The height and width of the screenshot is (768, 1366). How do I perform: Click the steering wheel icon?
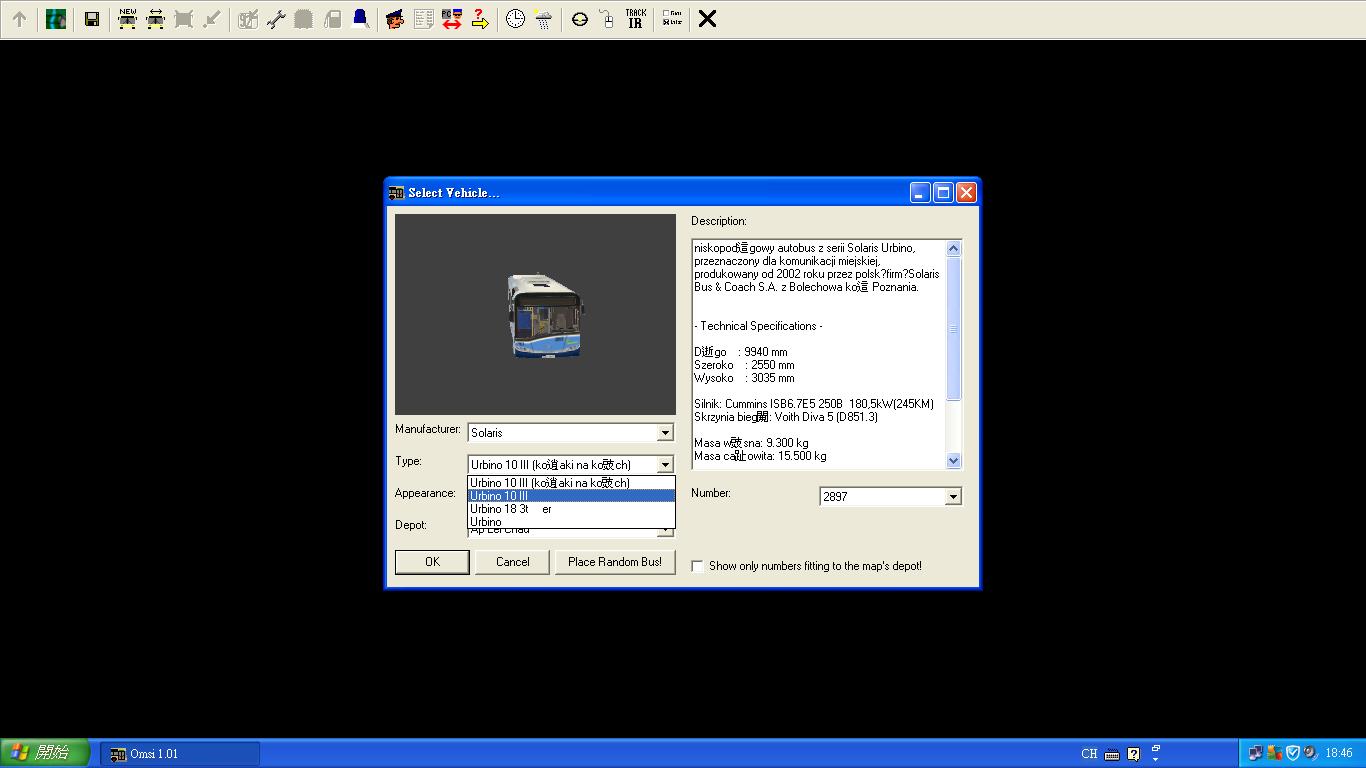coord(580,19)
